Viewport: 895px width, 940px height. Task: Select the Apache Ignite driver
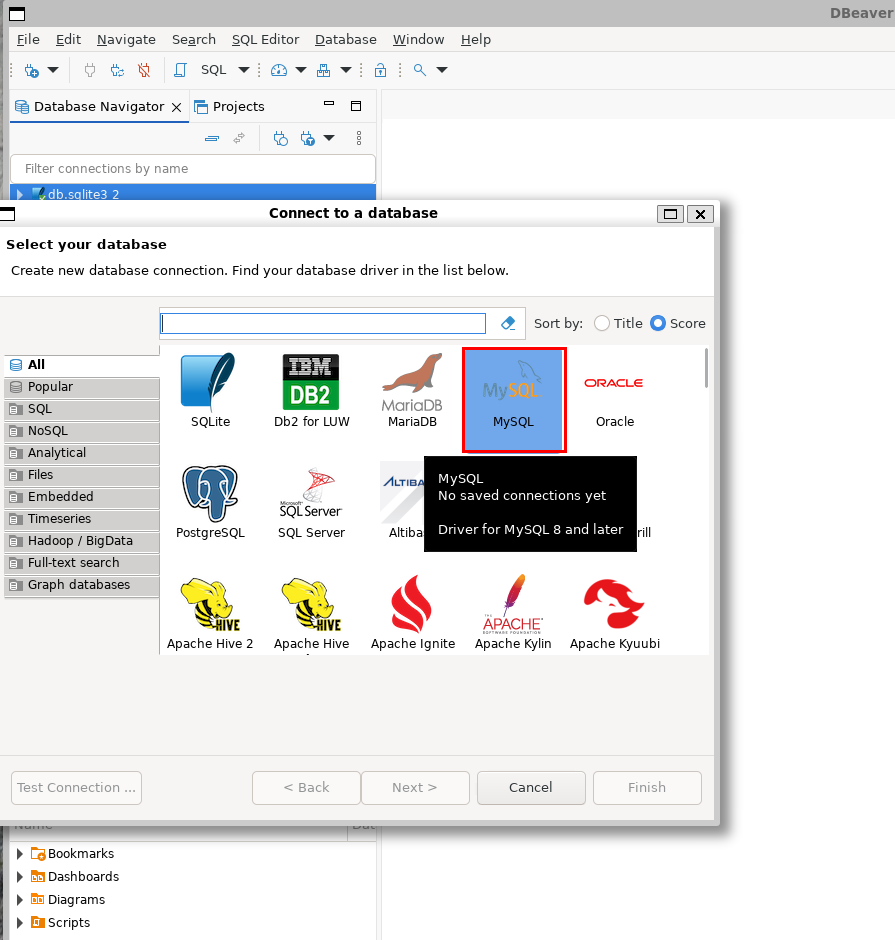pyautogui.click(x=412, y=613)
